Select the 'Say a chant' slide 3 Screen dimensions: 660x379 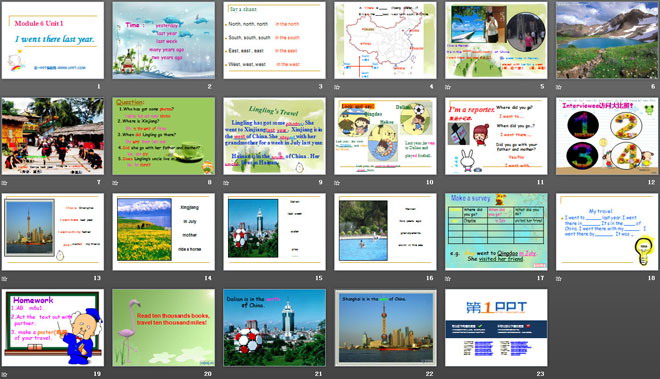pyautogui.click(x=274, y=40)
